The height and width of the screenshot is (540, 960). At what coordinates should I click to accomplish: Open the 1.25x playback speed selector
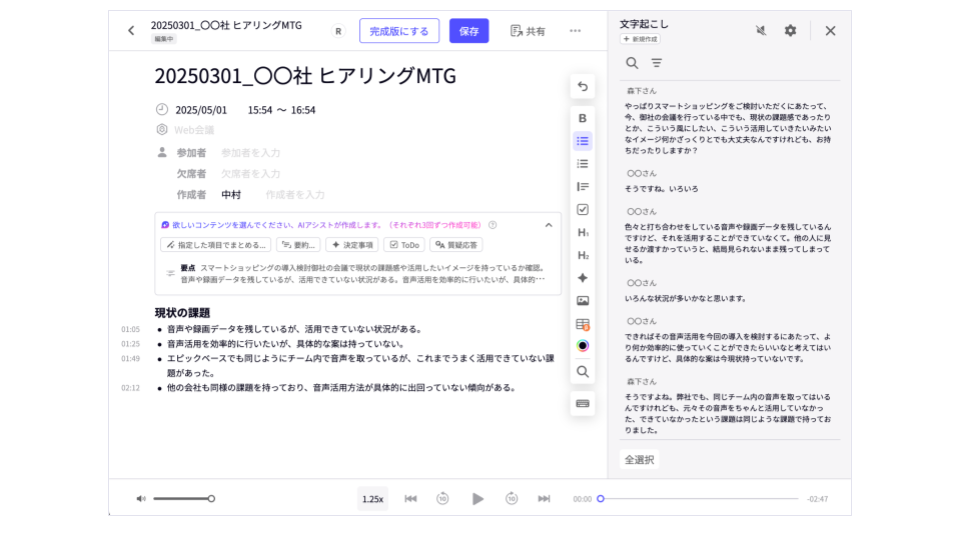(373, 499)
